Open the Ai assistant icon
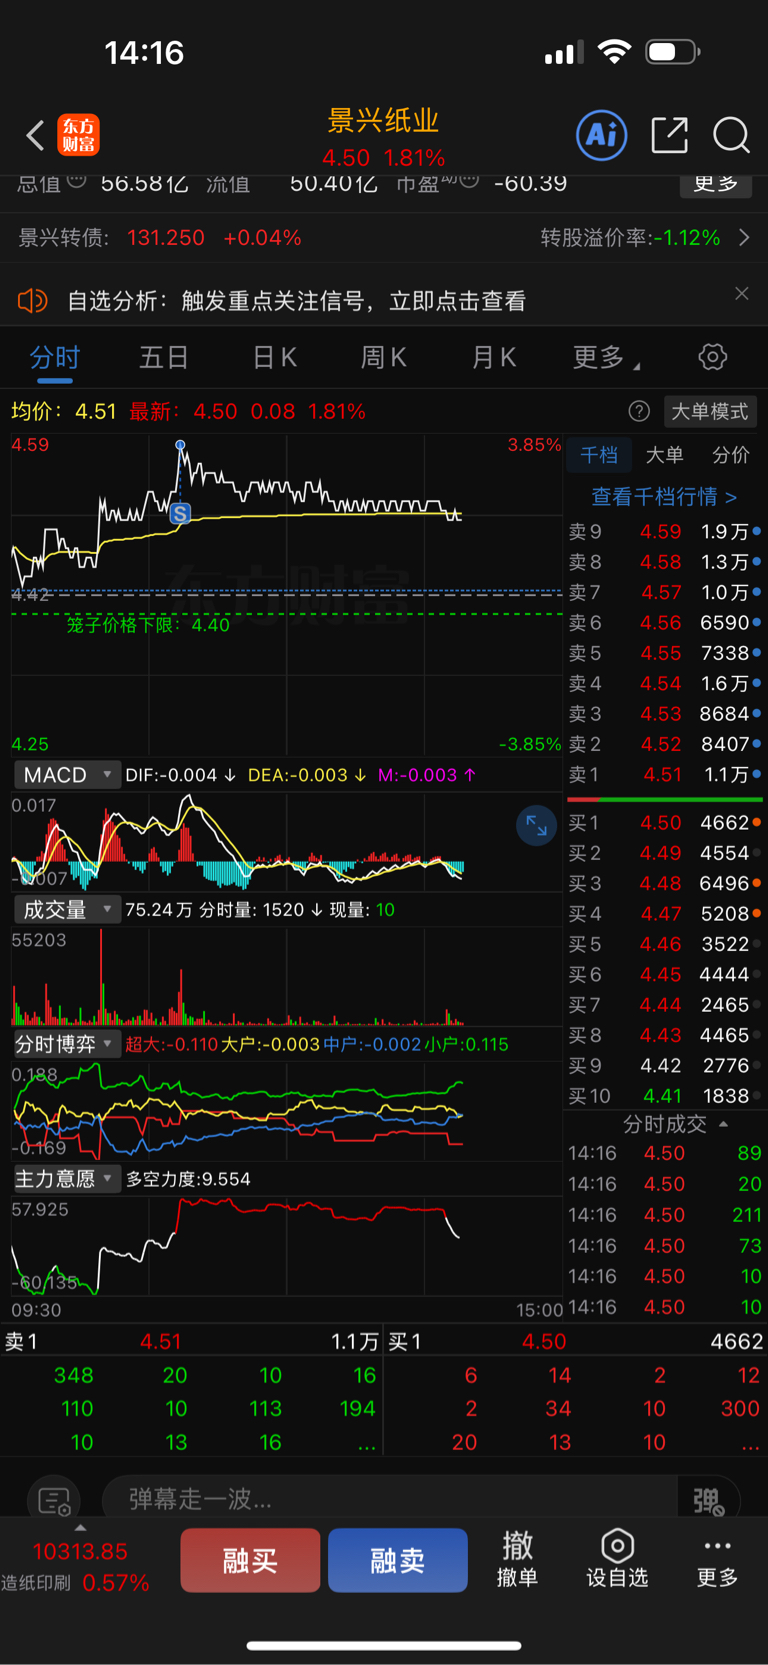 pos(602,135)
